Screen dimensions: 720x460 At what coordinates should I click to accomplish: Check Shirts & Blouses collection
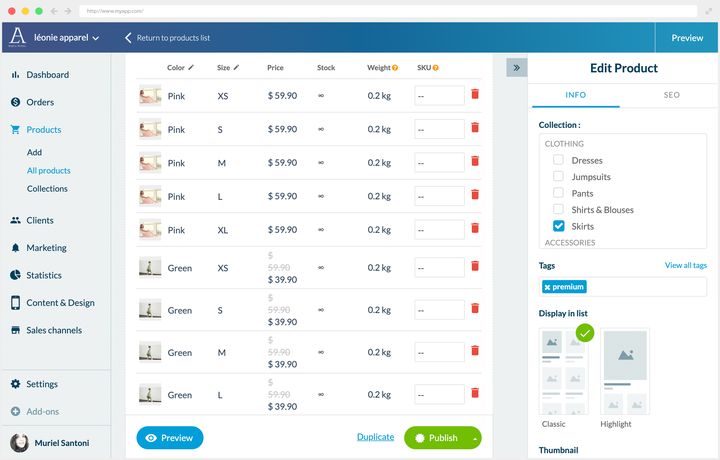pyautogui.click(x=558, y=209)
